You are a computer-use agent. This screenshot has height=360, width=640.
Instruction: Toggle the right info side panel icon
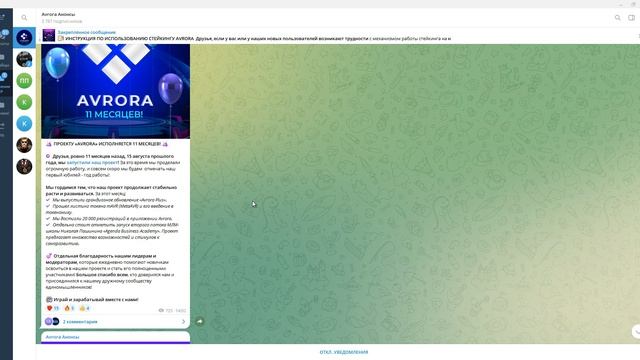[x=631, y=18]
